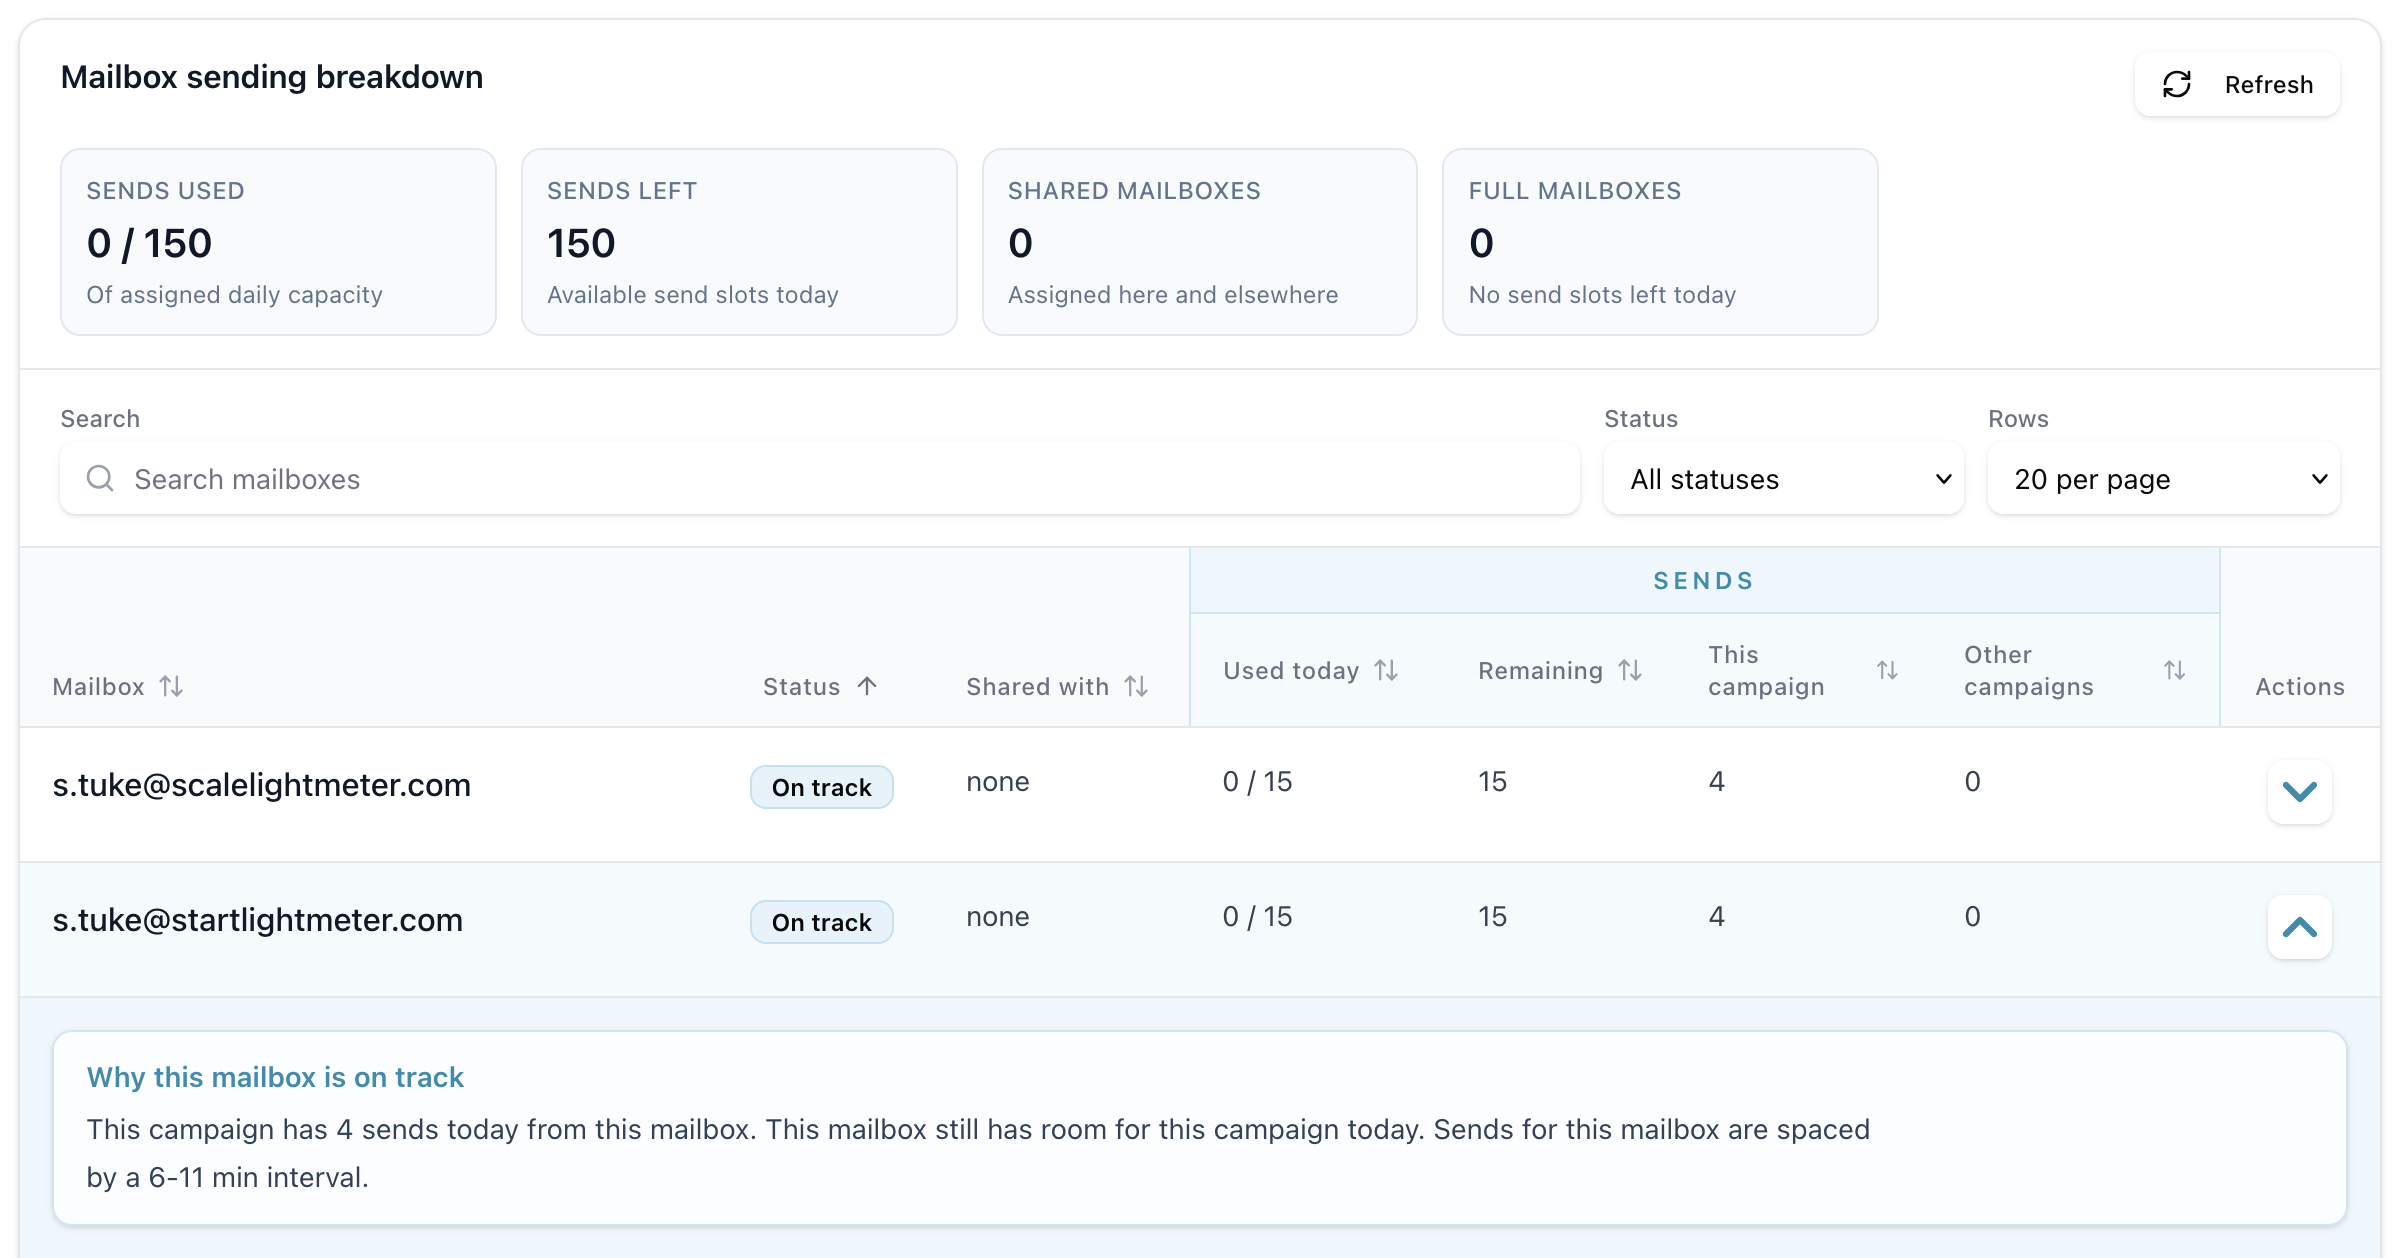The height and width of the screenshot is (1258, 2404).
Task: Click the Sends Used 0 / 150 card
Action: tap(278, 242)
